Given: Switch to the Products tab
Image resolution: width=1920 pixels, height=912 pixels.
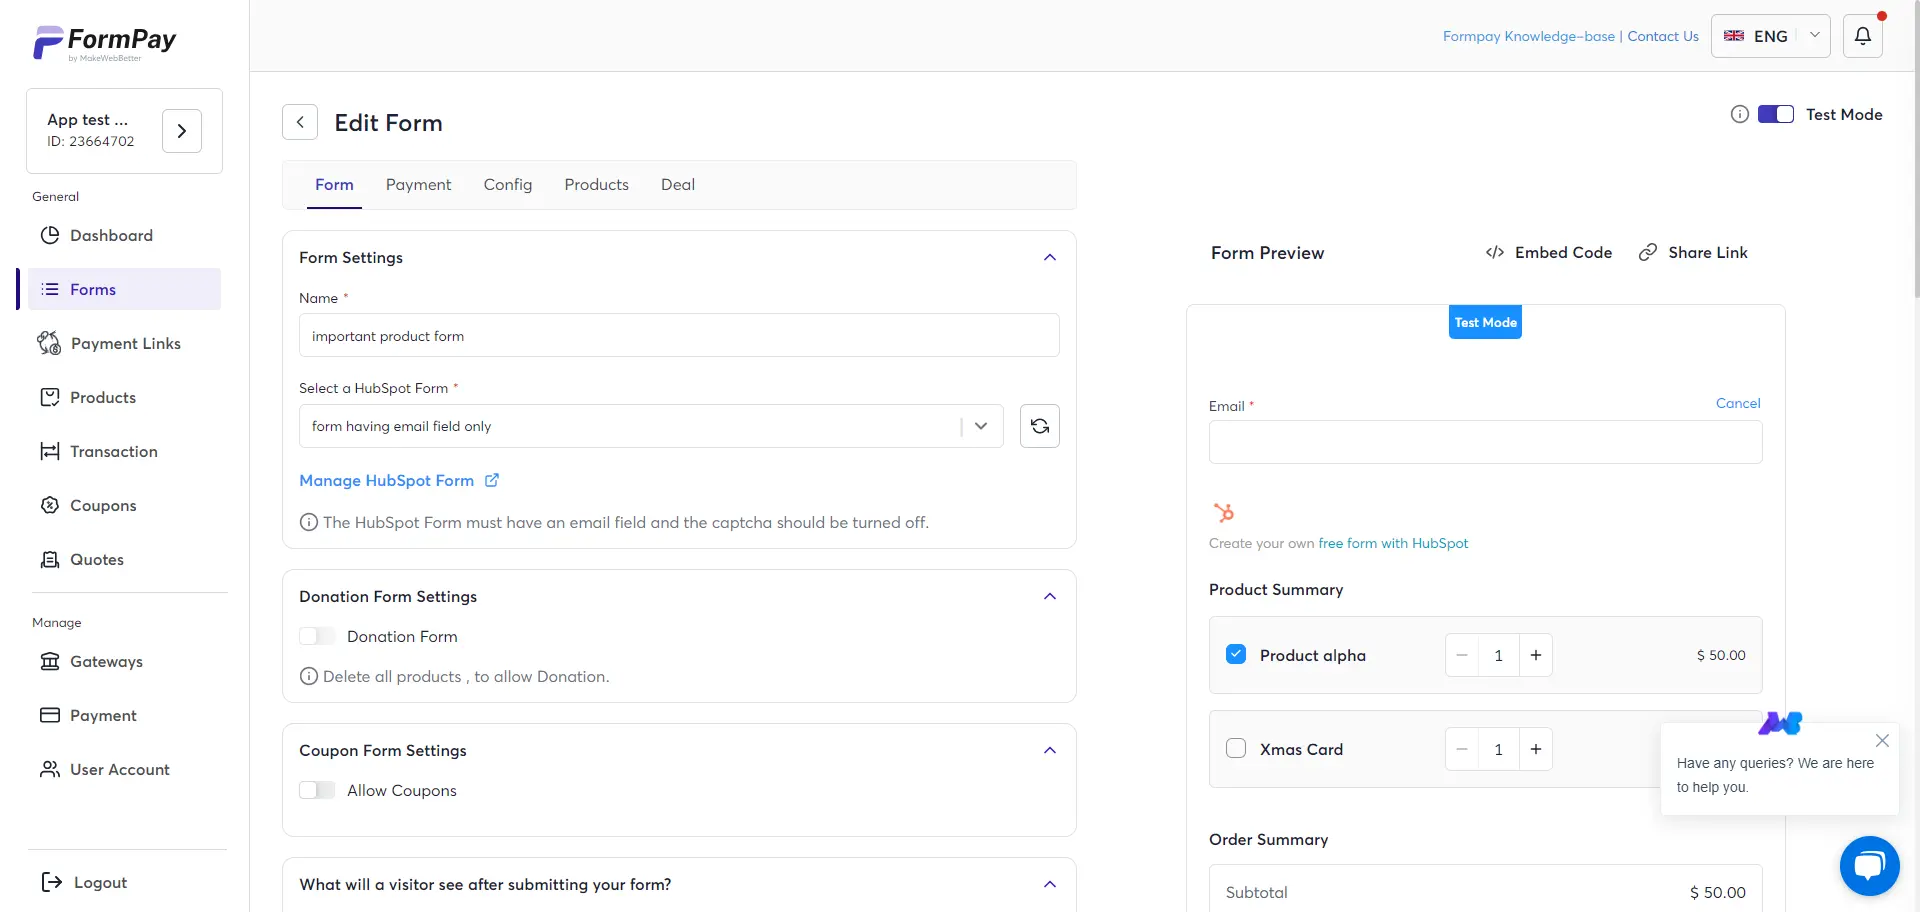Looking at the screenshot, I should point(596,185).
